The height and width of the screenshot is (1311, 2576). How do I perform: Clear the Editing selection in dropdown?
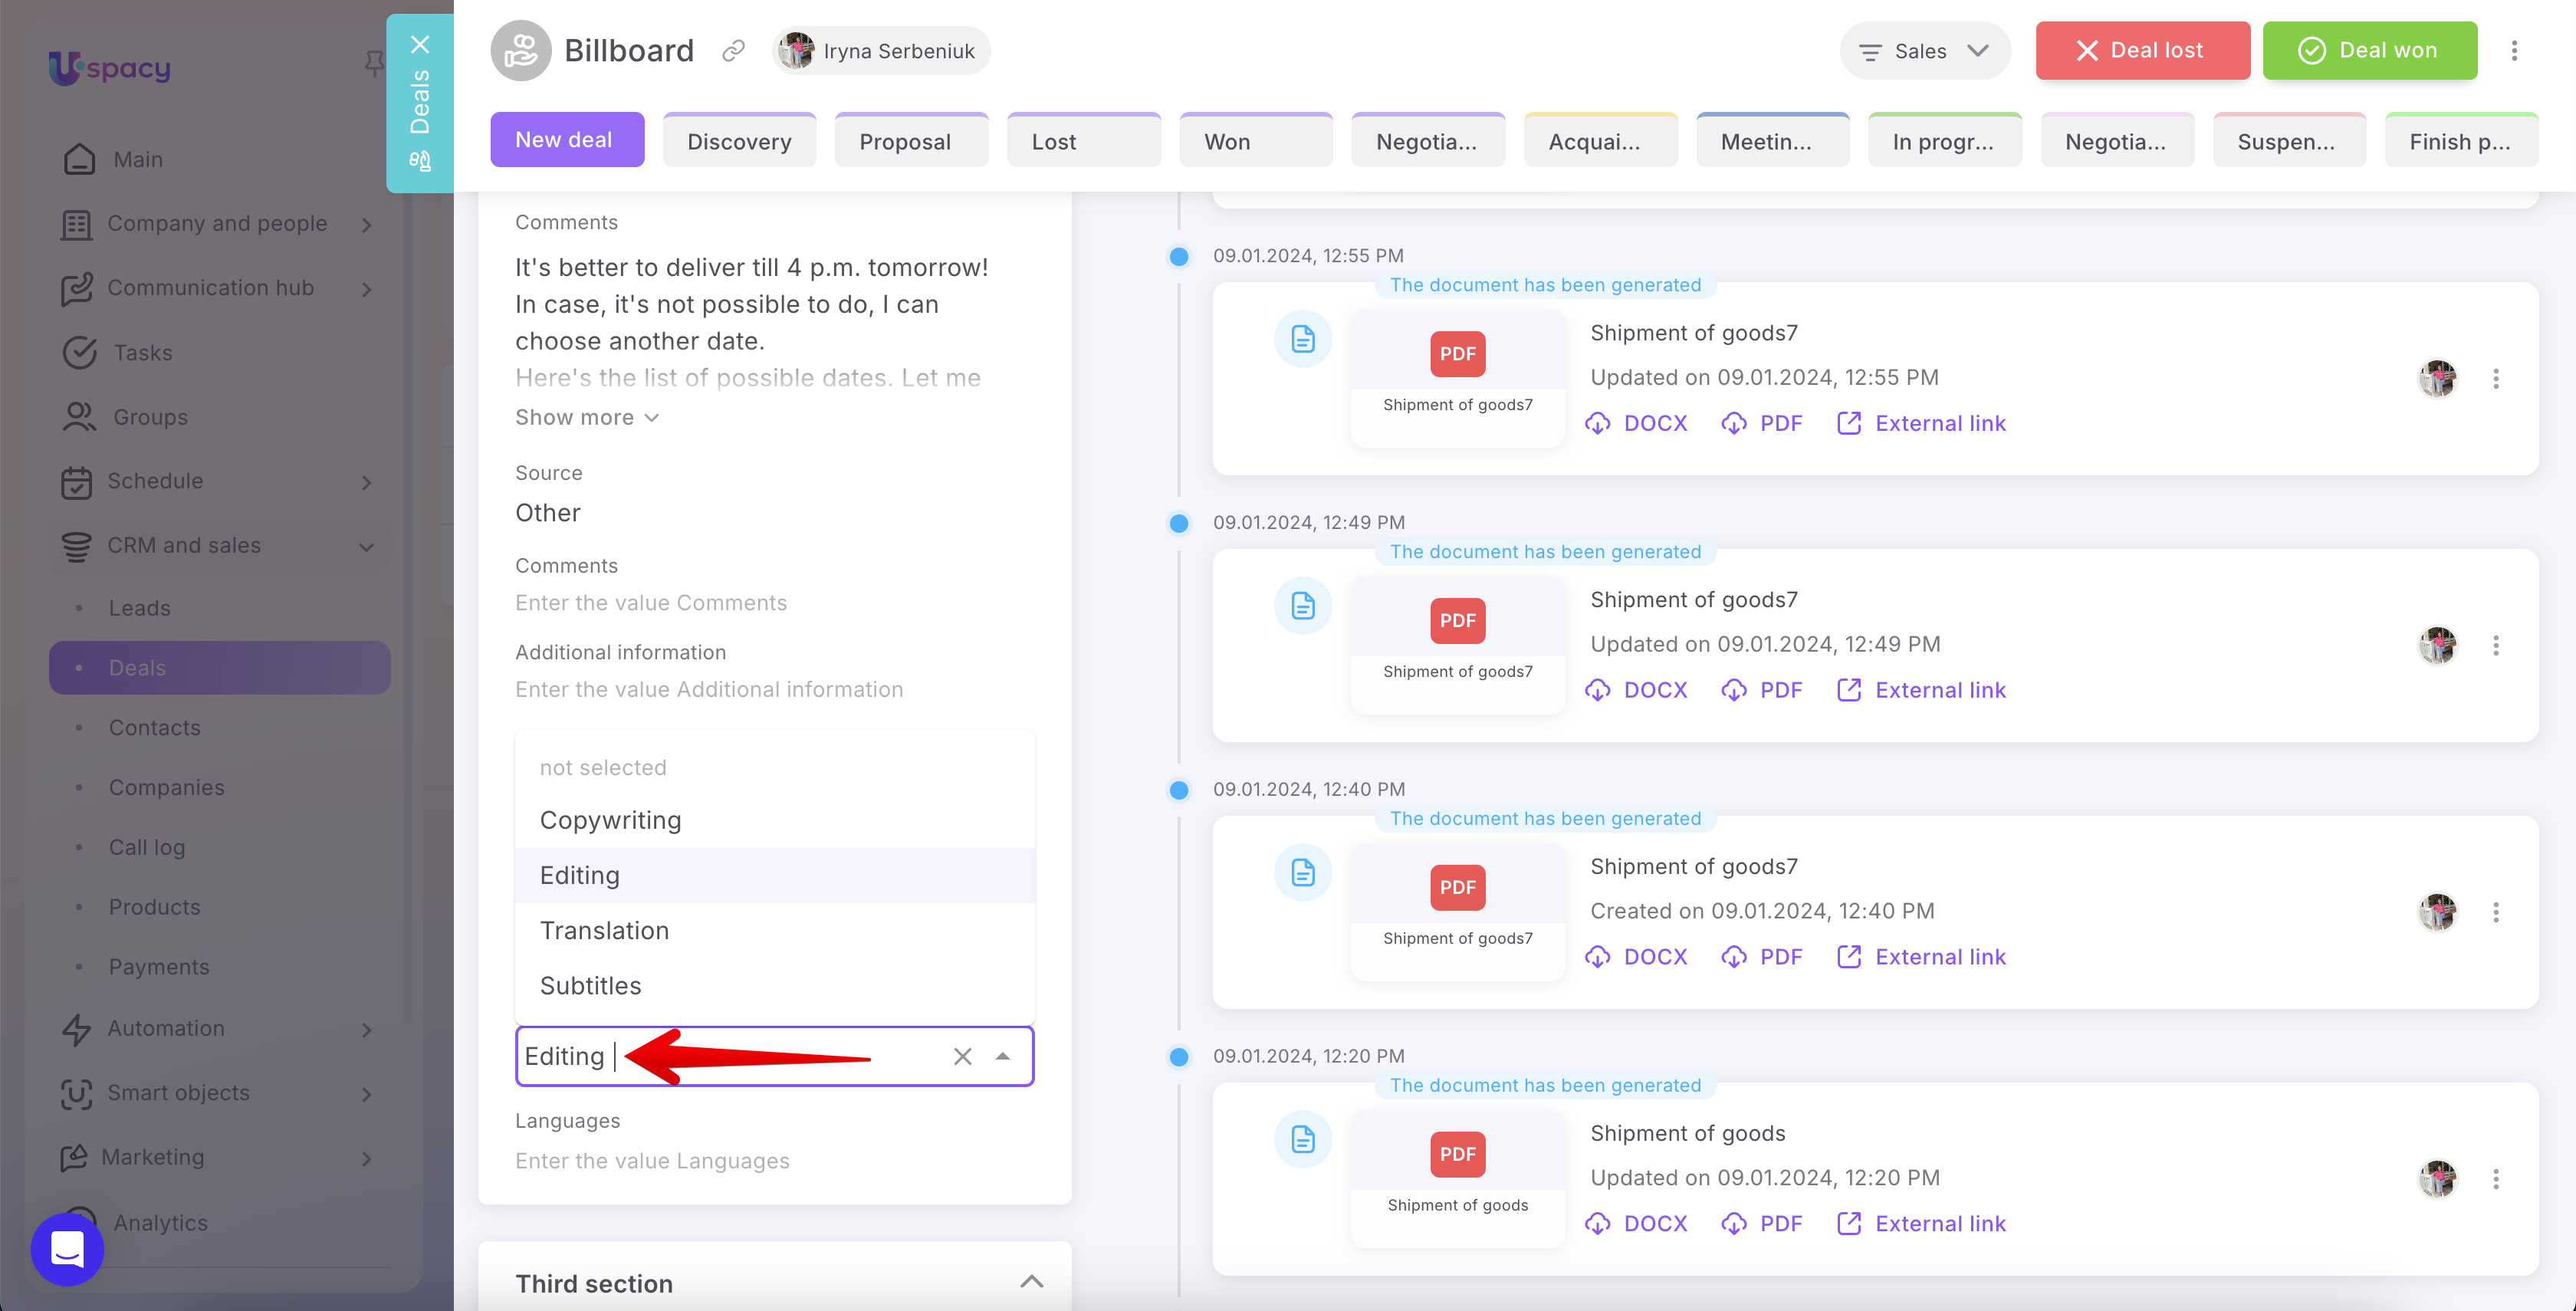coord(962,1056)
